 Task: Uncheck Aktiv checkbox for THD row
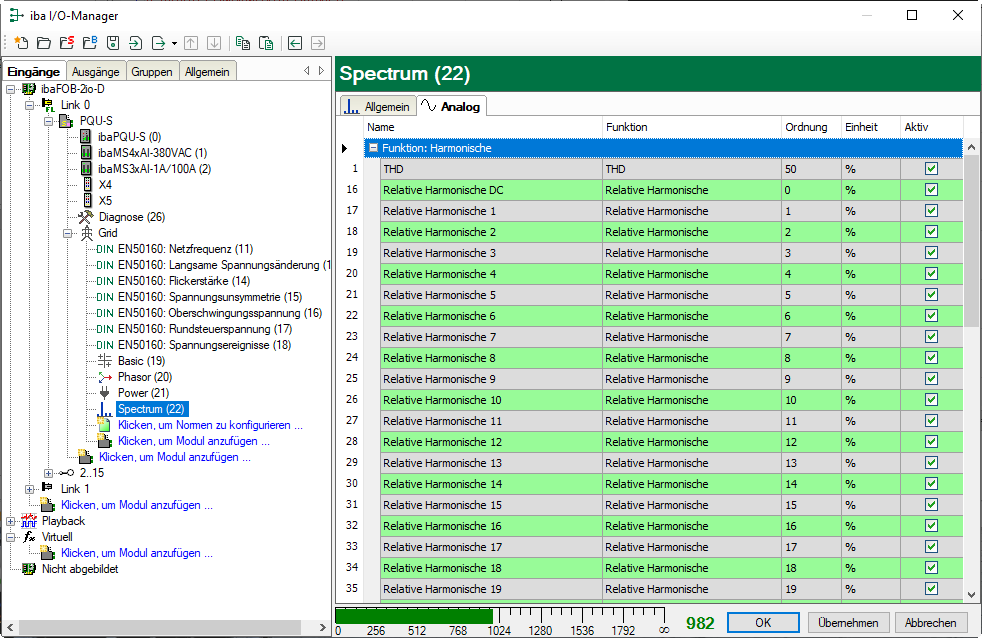click(x=931, y=169)
